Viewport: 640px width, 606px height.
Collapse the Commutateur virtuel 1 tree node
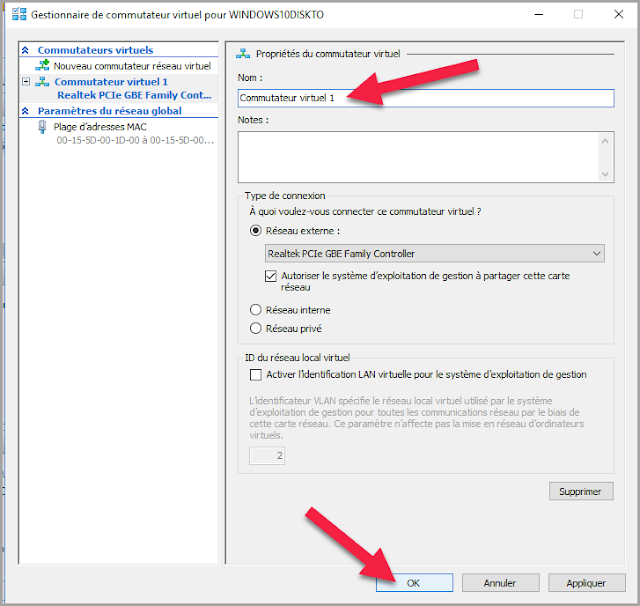[26, 82]
